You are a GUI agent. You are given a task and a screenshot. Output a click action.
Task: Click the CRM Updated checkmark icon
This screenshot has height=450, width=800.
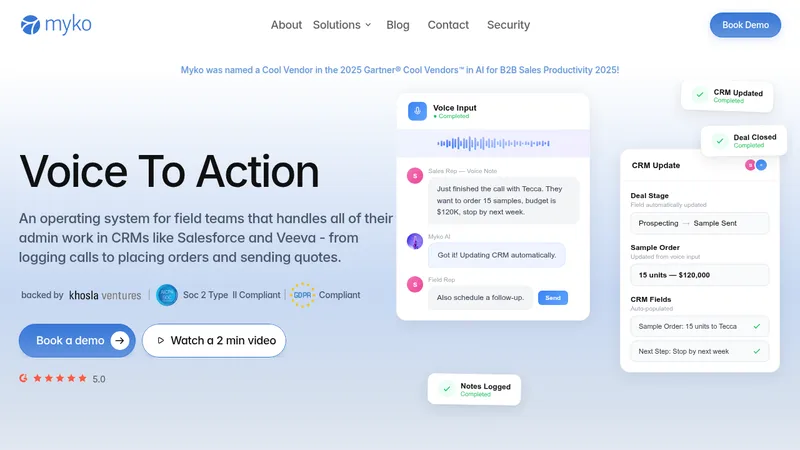pyautogui.click(x=700, y=95)
